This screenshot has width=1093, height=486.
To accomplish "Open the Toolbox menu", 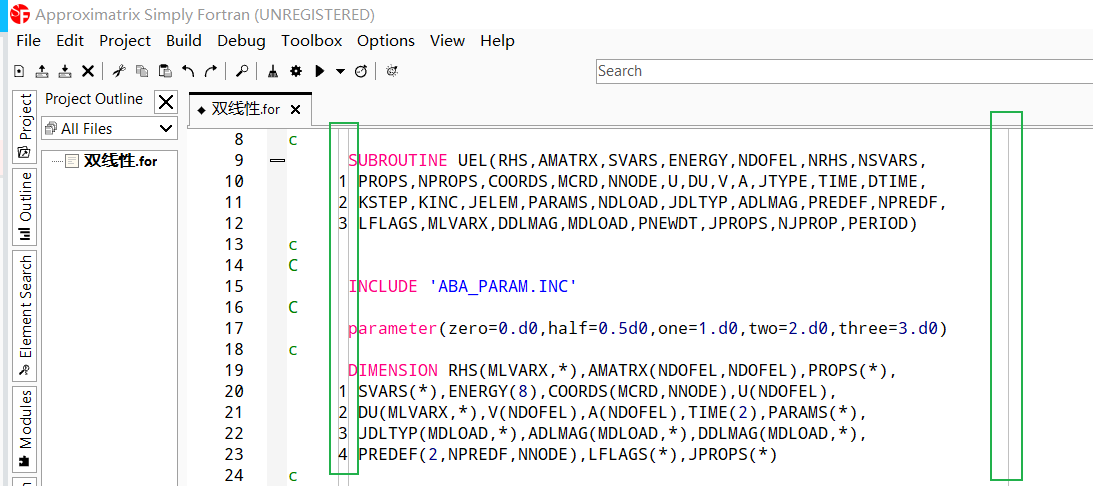I will coord(312,41).
